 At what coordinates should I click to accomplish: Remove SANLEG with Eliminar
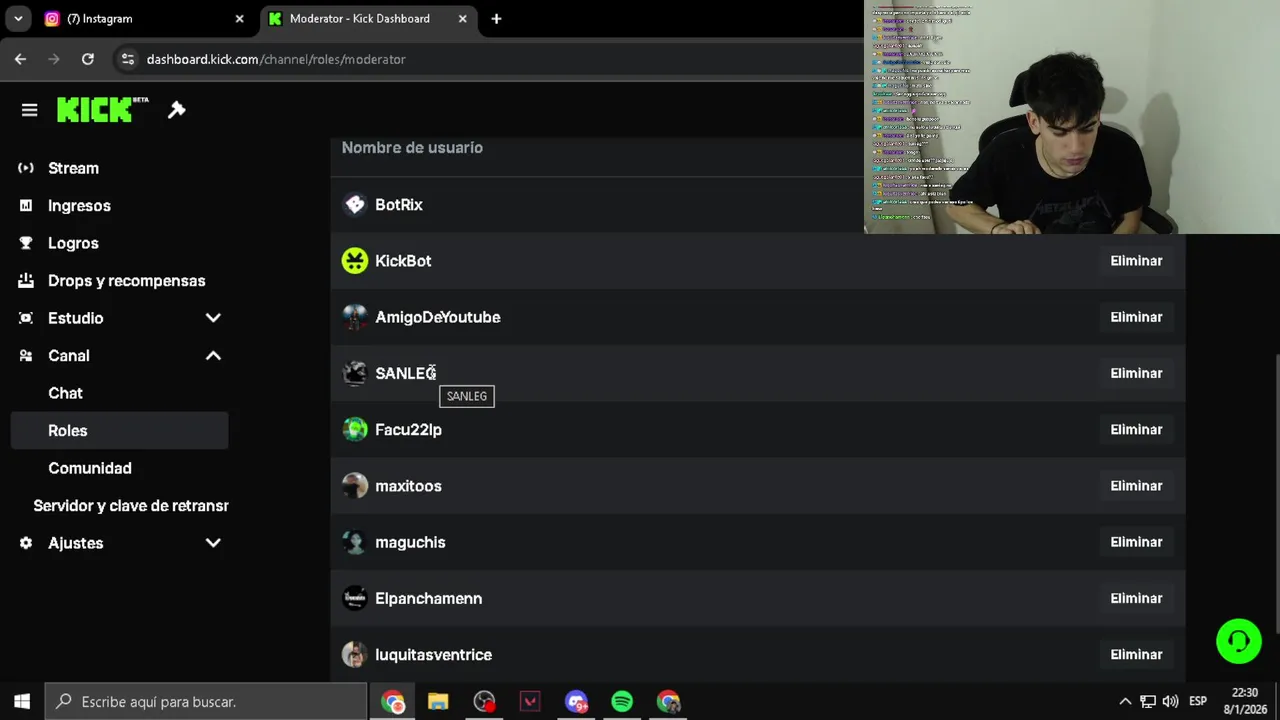coord(1136,373)
